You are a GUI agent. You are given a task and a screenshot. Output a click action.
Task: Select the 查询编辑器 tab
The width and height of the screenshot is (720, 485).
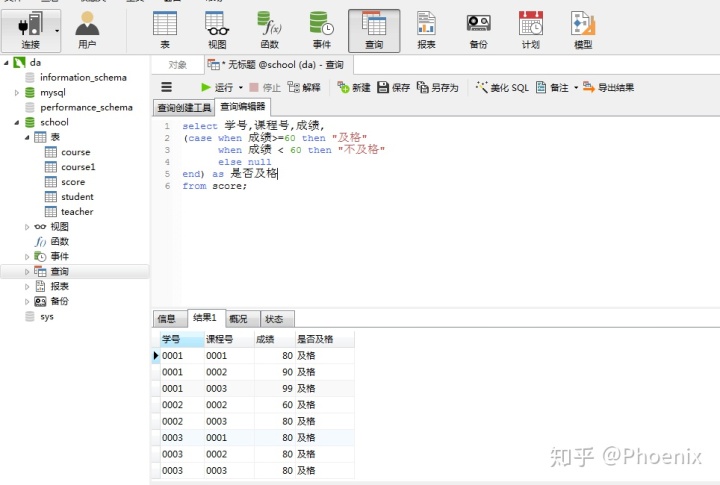(243, 107)
